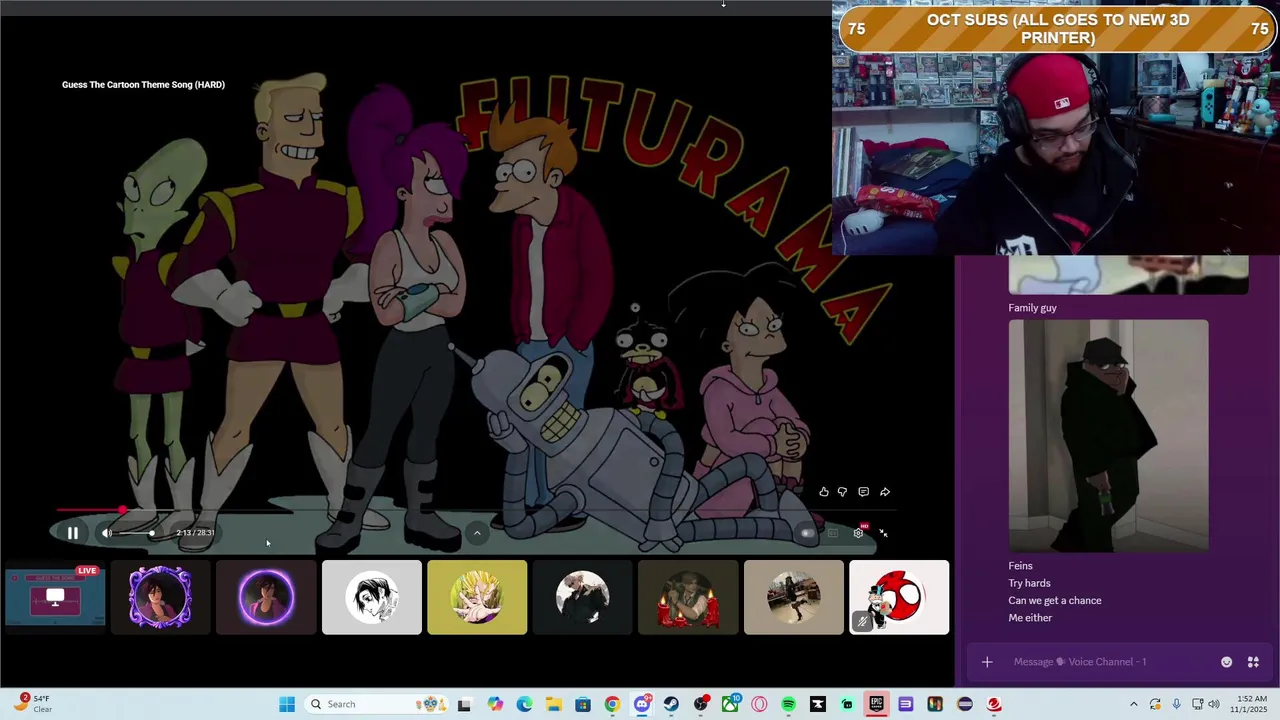Screen dimensions: 1280x720
Task: Focus the Message Voice Channel input box
Action: 1110,662
